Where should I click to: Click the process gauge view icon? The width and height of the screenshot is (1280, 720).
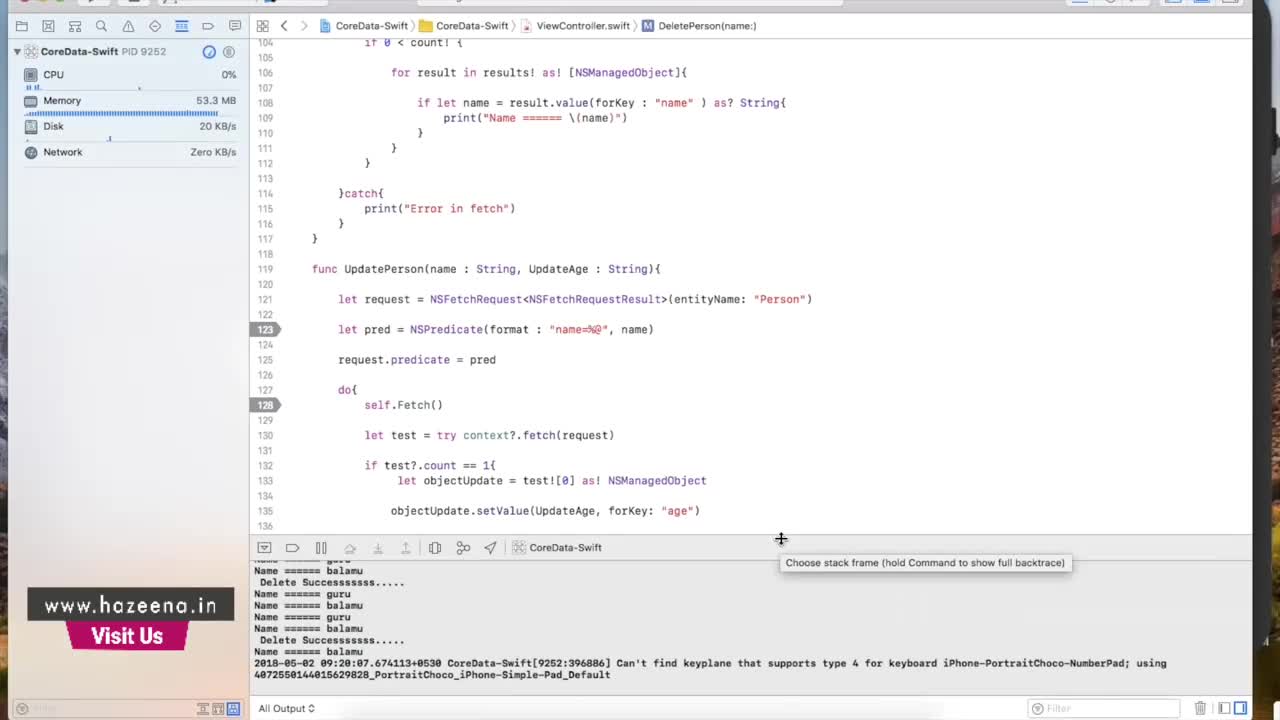click(x=209, y=52)
